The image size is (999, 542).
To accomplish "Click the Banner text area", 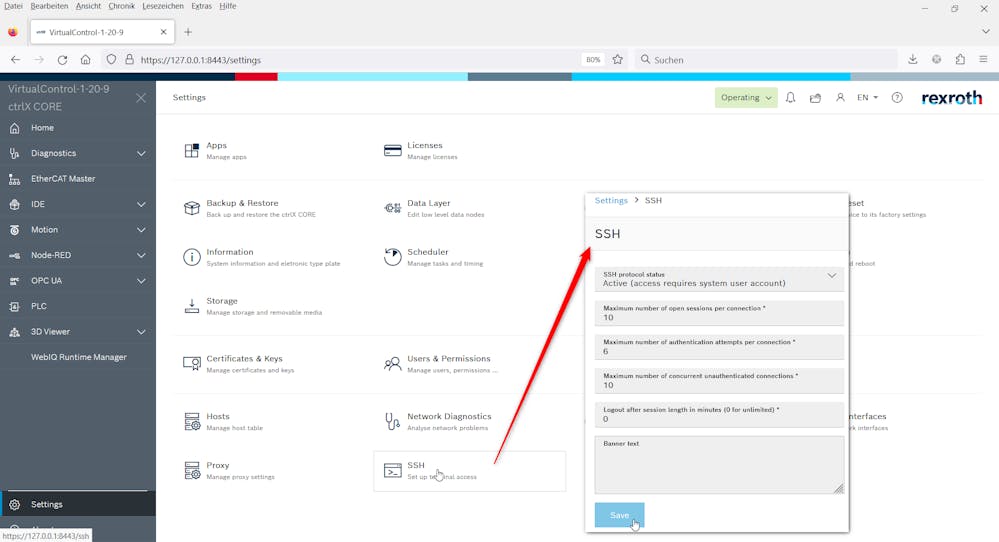I will click(719, 465).
